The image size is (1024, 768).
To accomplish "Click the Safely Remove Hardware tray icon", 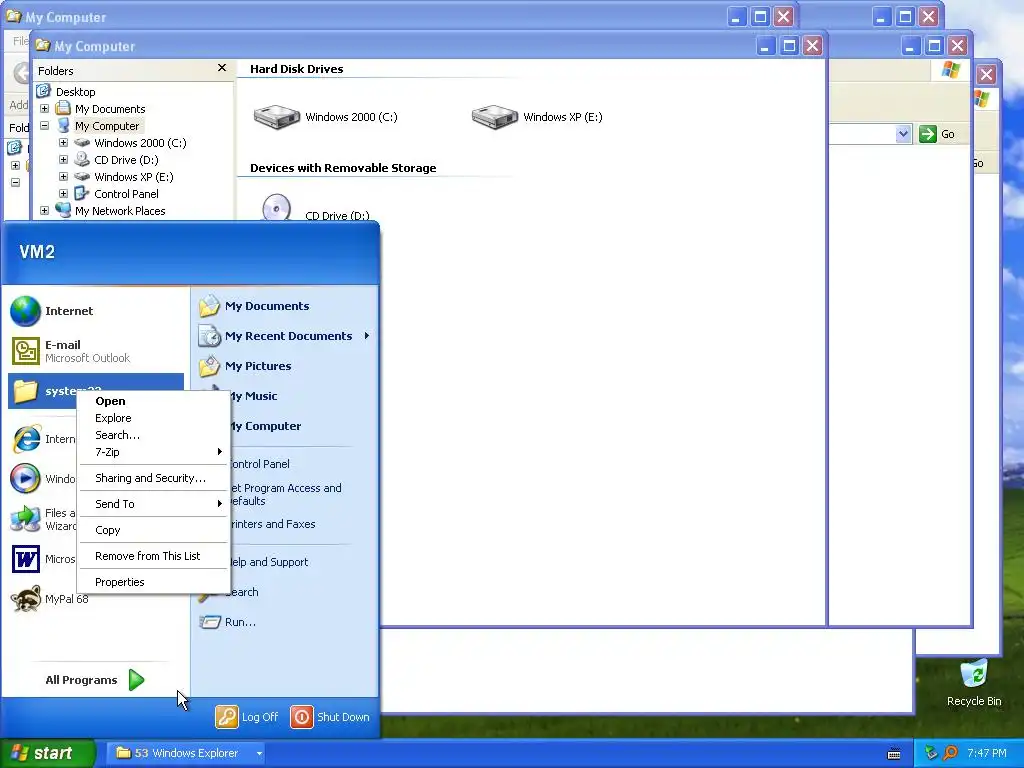I will pyautogui.click(x=931, y=753).
